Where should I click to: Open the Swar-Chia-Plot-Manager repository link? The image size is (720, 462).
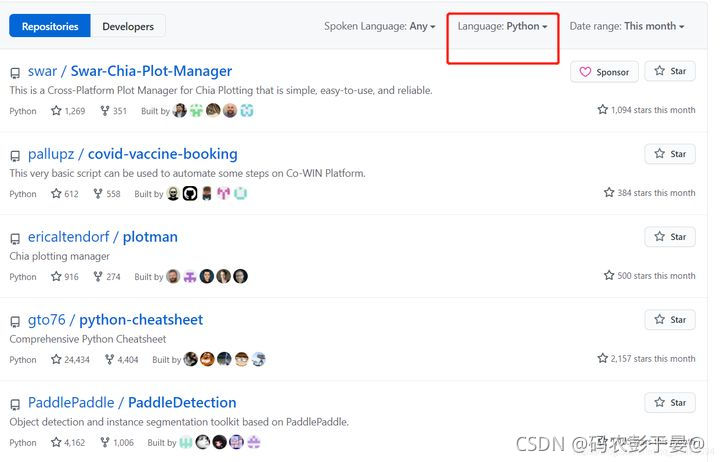(151, 71)
